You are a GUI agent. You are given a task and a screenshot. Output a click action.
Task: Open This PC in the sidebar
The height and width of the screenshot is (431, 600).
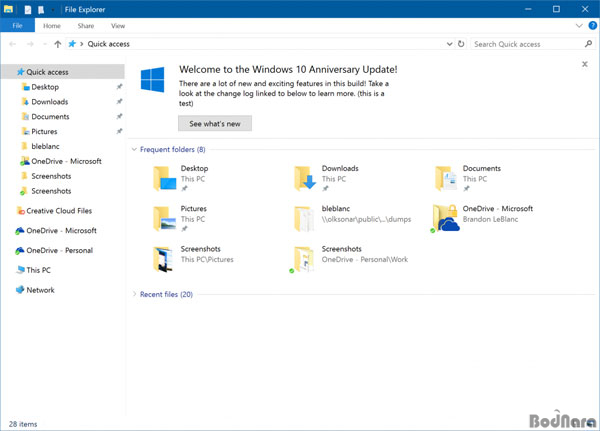38,270
